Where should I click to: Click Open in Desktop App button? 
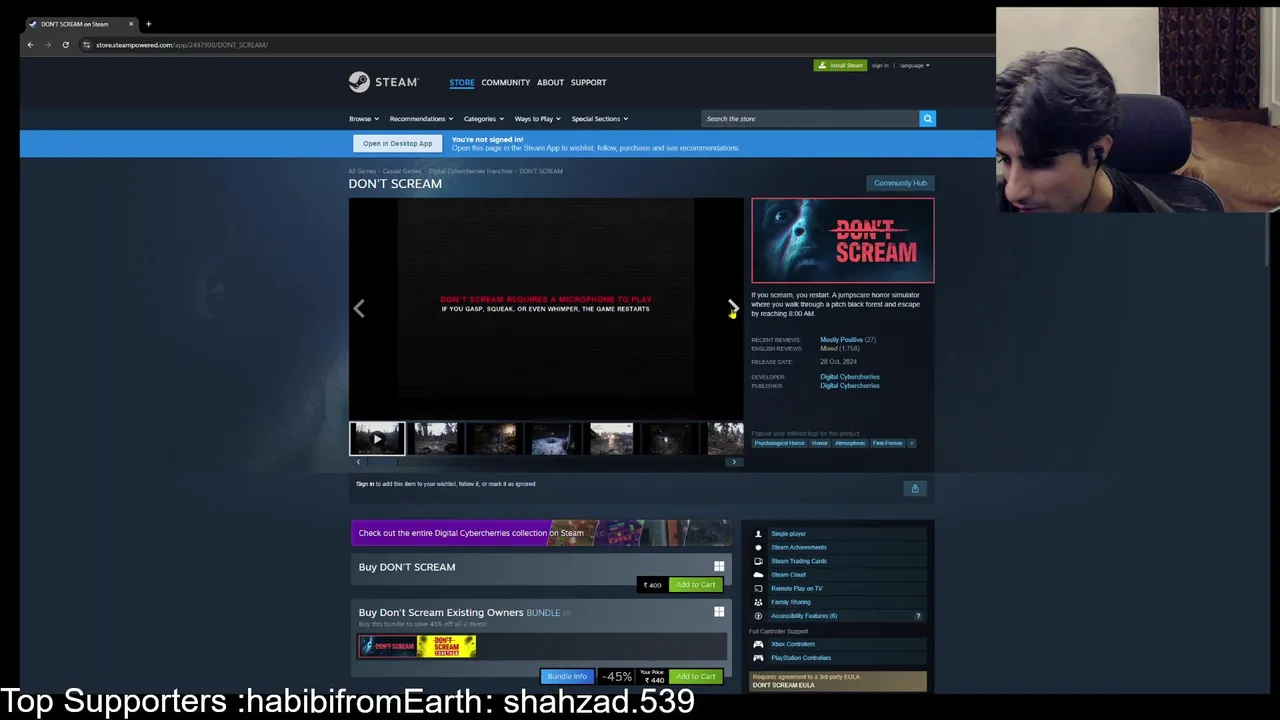pos(397,143)
